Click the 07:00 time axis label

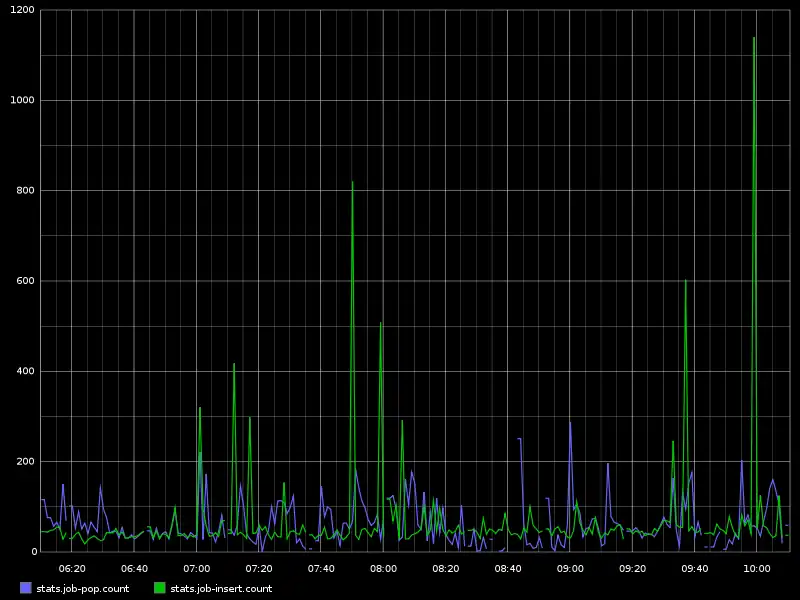(196, 568)
